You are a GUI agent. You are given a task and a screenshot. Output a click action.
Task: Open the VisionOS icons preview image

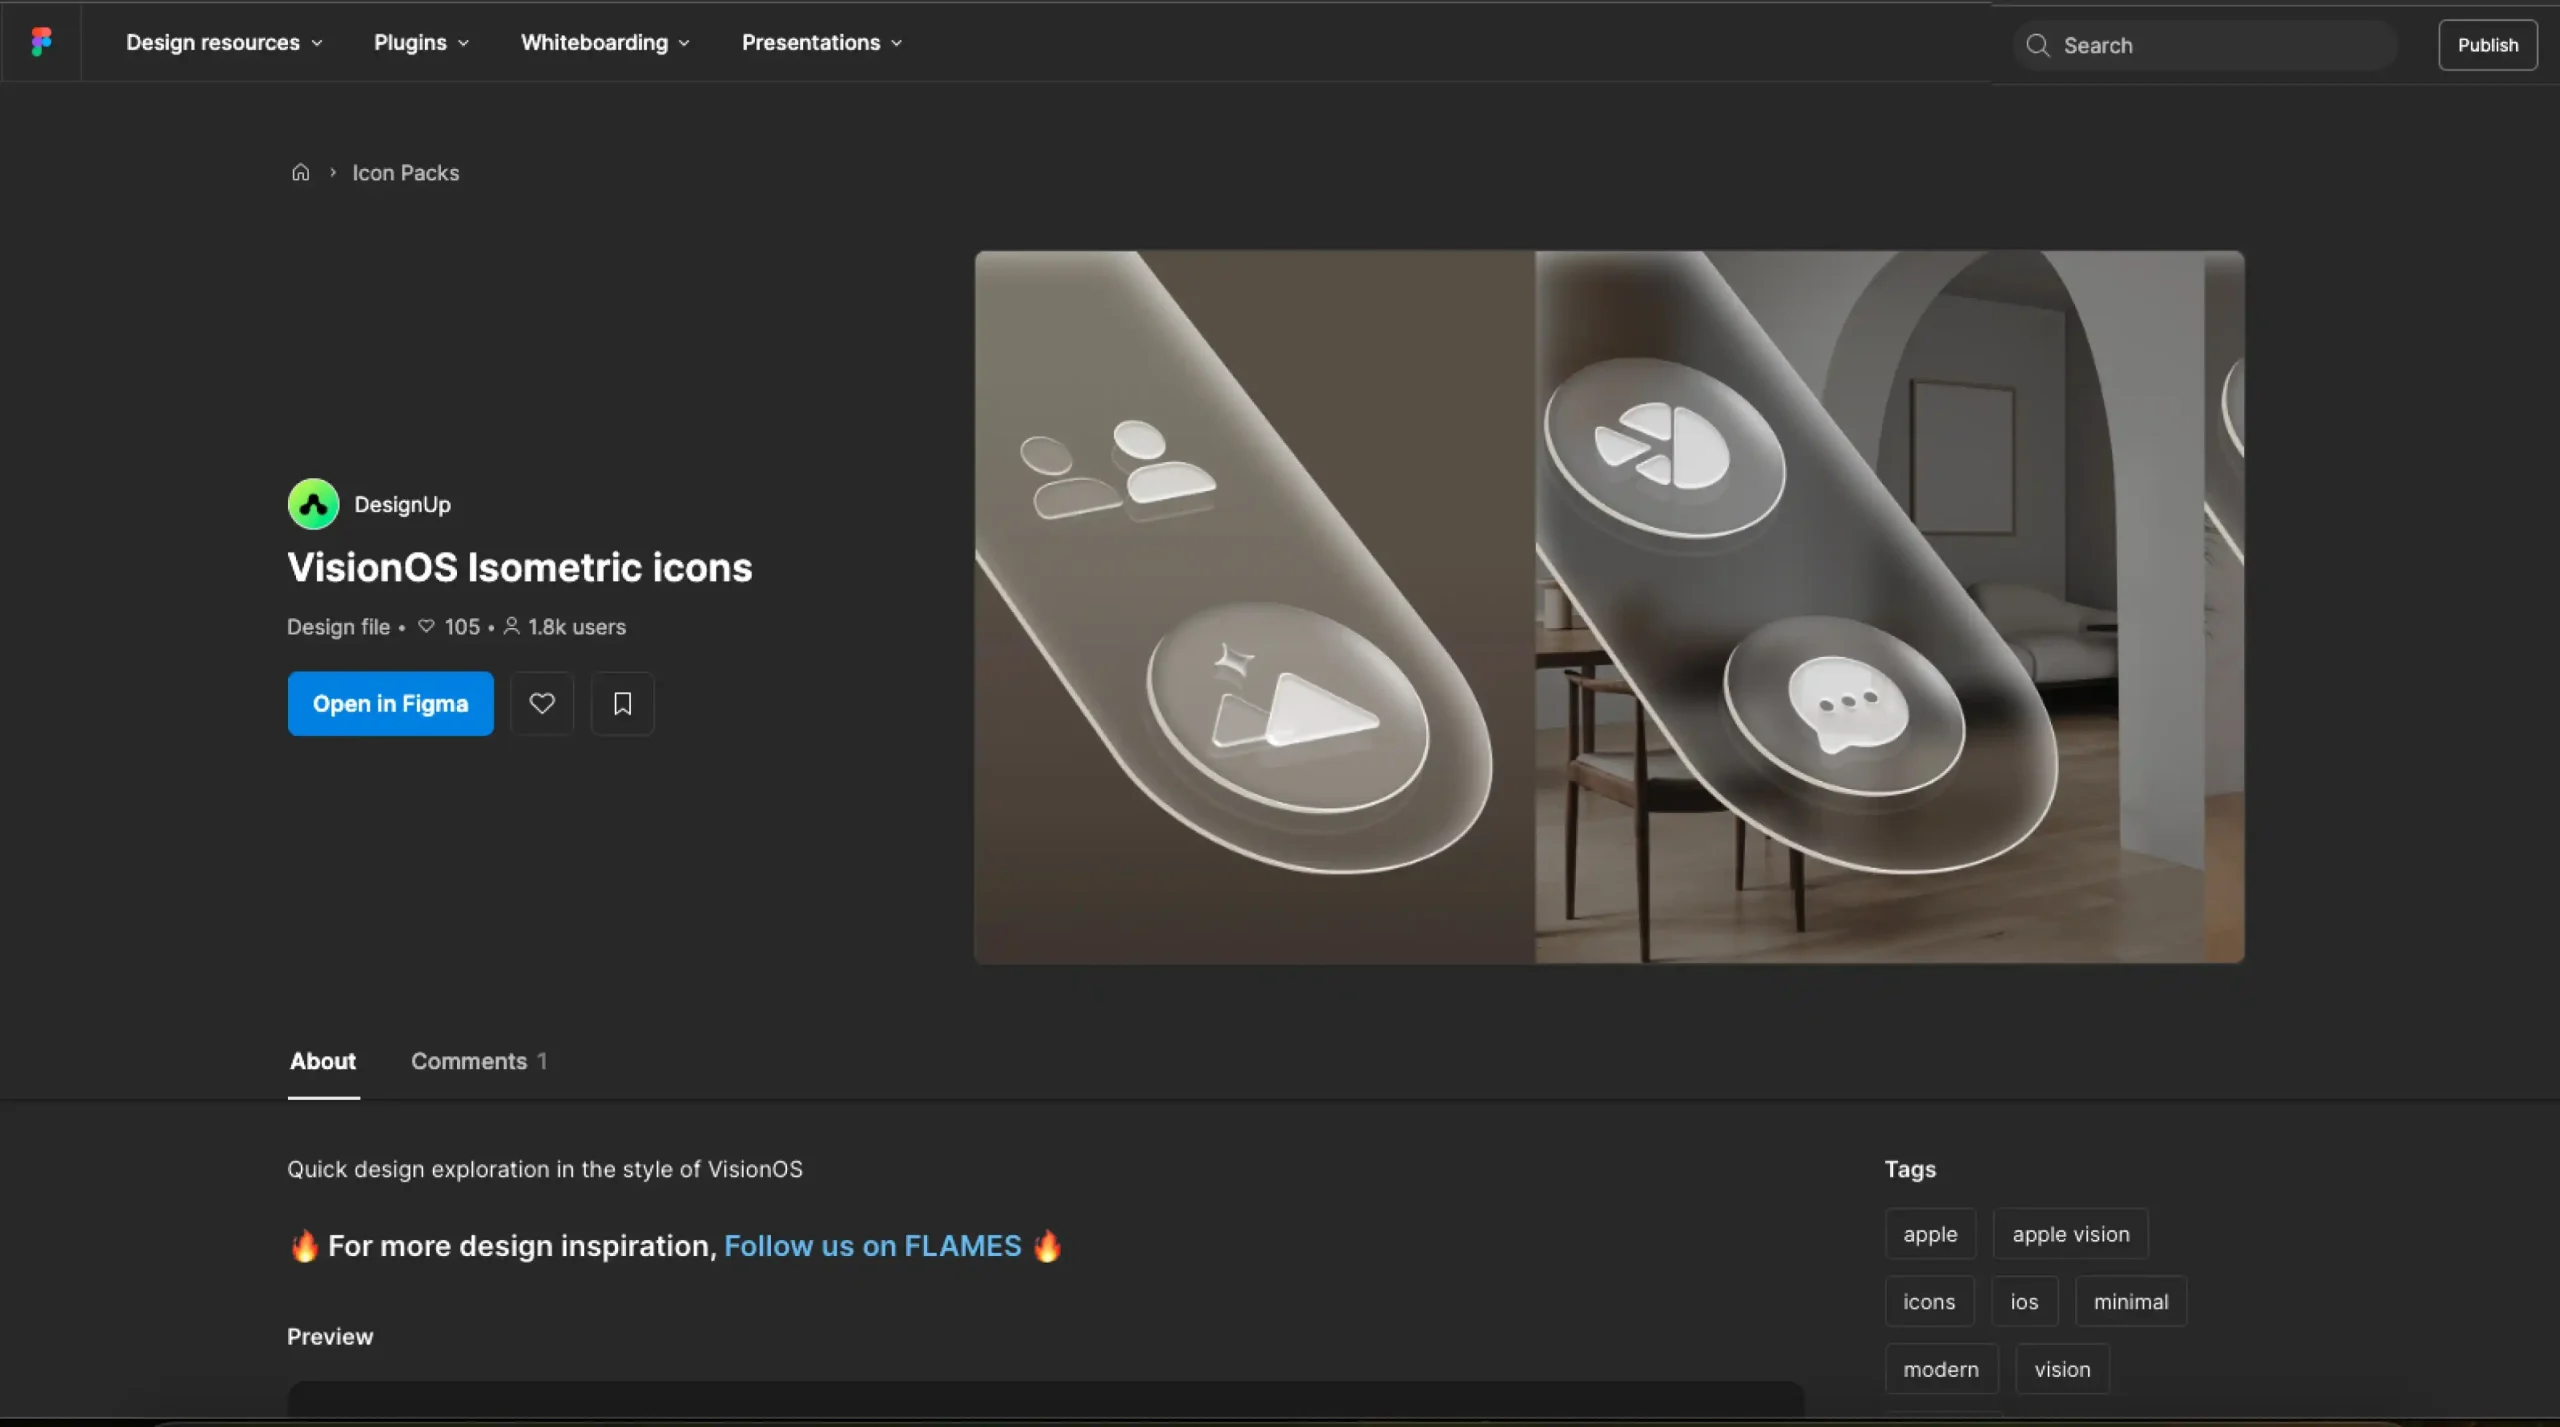(1609, 607)
